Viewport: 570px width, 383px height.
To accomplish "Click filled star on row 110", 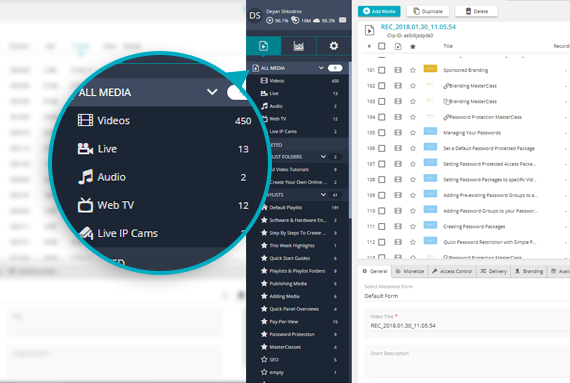I will tap(413, 211).
